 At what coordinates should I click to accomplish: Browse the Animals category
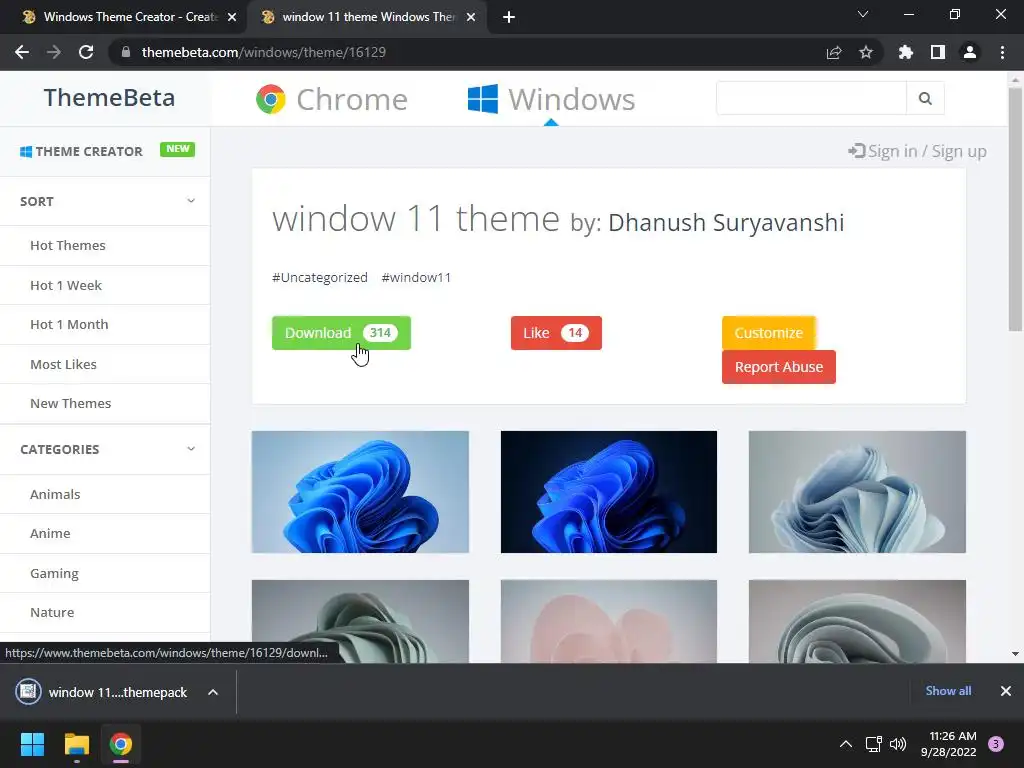(x=55, y=494)
